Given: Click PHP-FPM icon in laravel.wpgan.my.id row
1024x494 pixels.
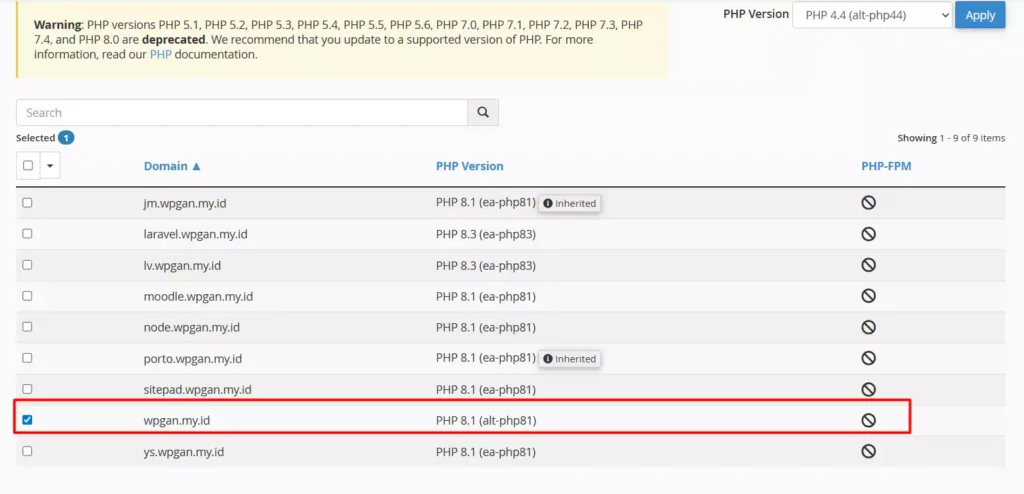Looking at the screenshot, I should pyautogui.click(x=868, y=234).
